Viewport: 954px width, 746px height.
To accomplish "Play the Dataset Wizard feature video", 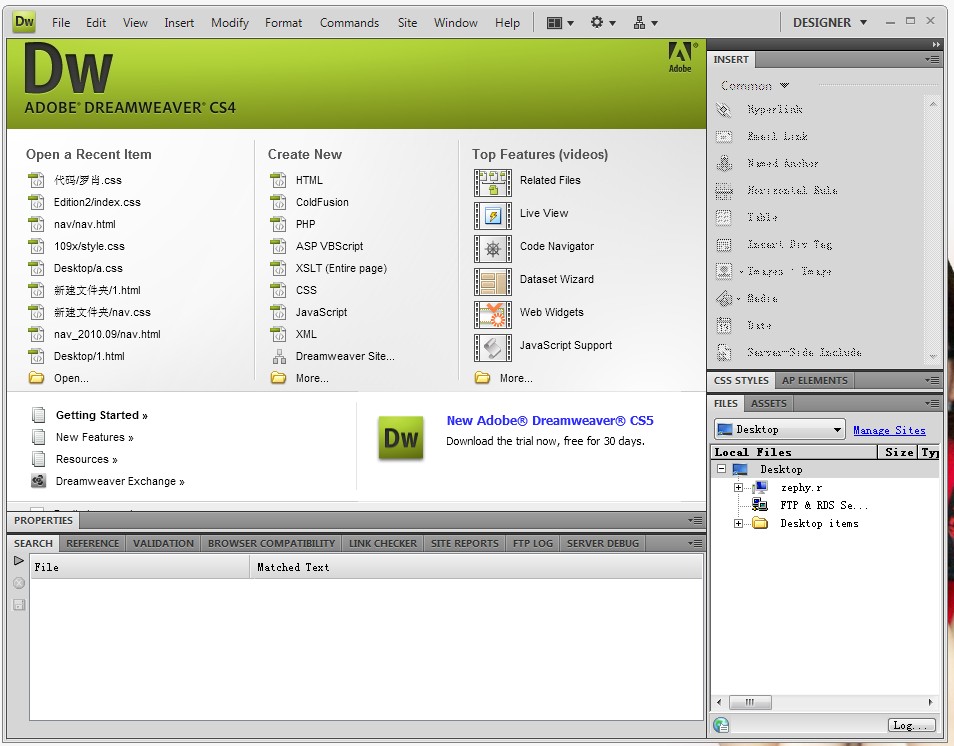I will [493, 281].
